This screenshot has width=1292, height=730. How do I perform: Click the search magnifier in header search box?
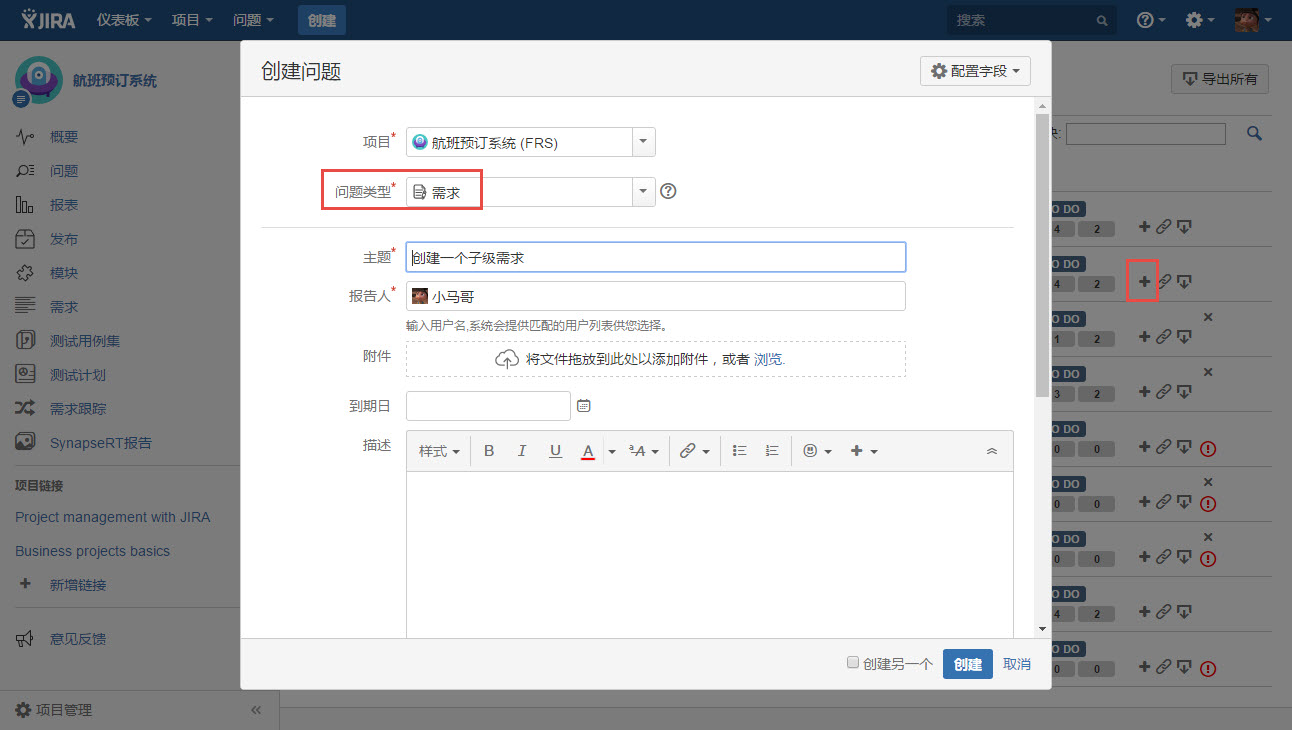click(x=1101, y=20)
